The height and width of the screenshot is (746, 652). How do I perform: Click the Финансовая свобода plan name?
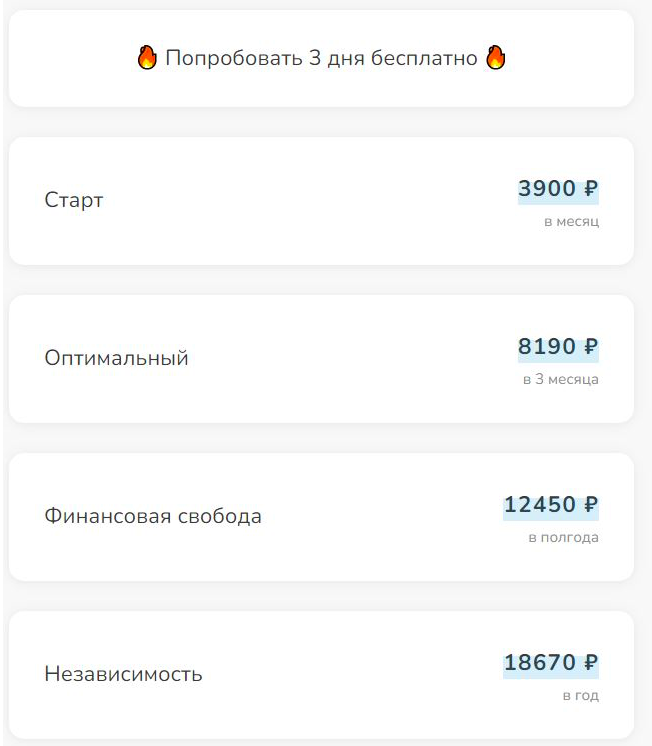click(x=153, y=517)
